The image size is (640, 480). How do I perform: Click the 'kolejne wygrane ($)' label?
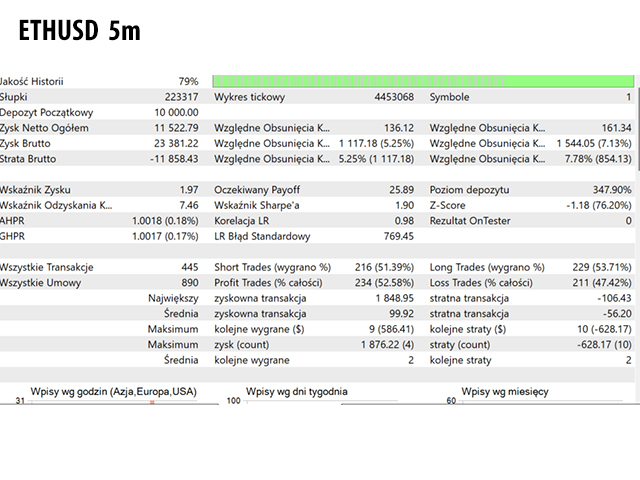click(259, 330)
